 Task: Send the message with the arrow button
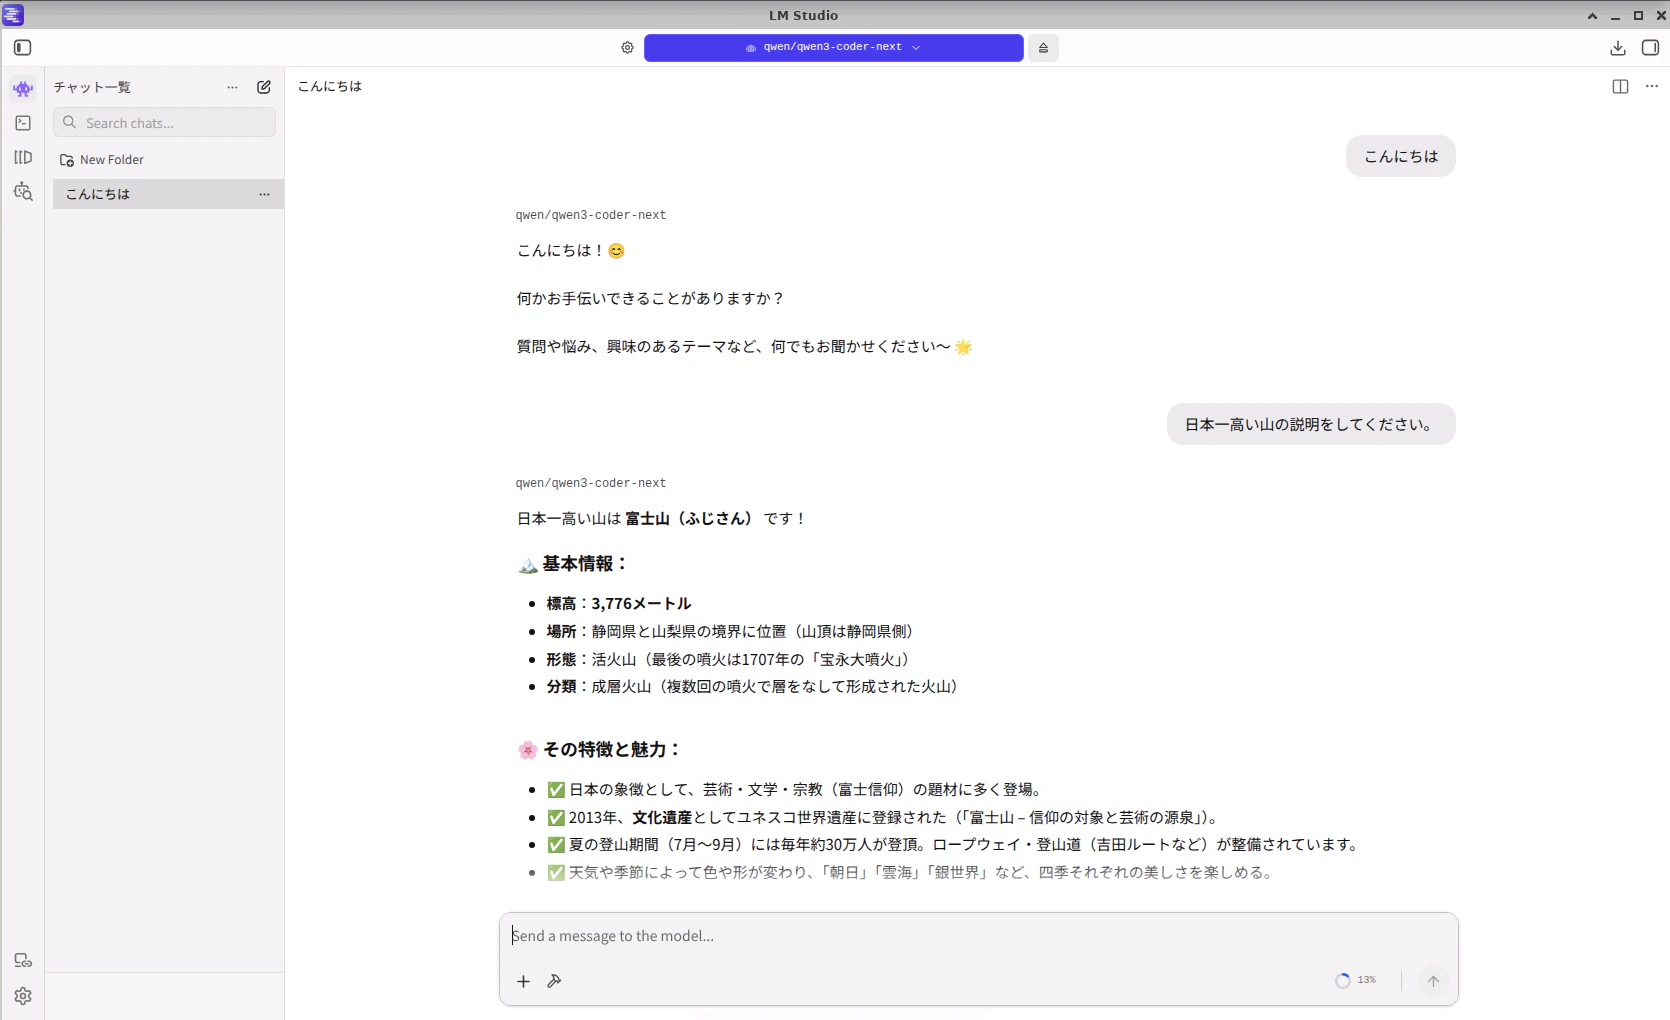[x=1433, y=981]
